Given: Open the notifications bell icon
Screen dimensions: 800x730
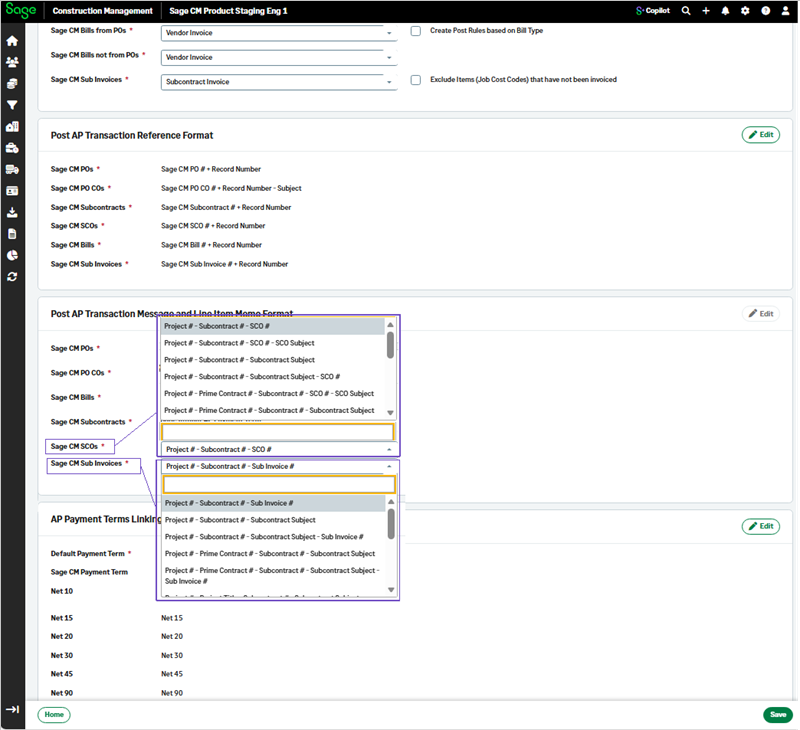Looking at the screenshot, I should pos(725,11).
